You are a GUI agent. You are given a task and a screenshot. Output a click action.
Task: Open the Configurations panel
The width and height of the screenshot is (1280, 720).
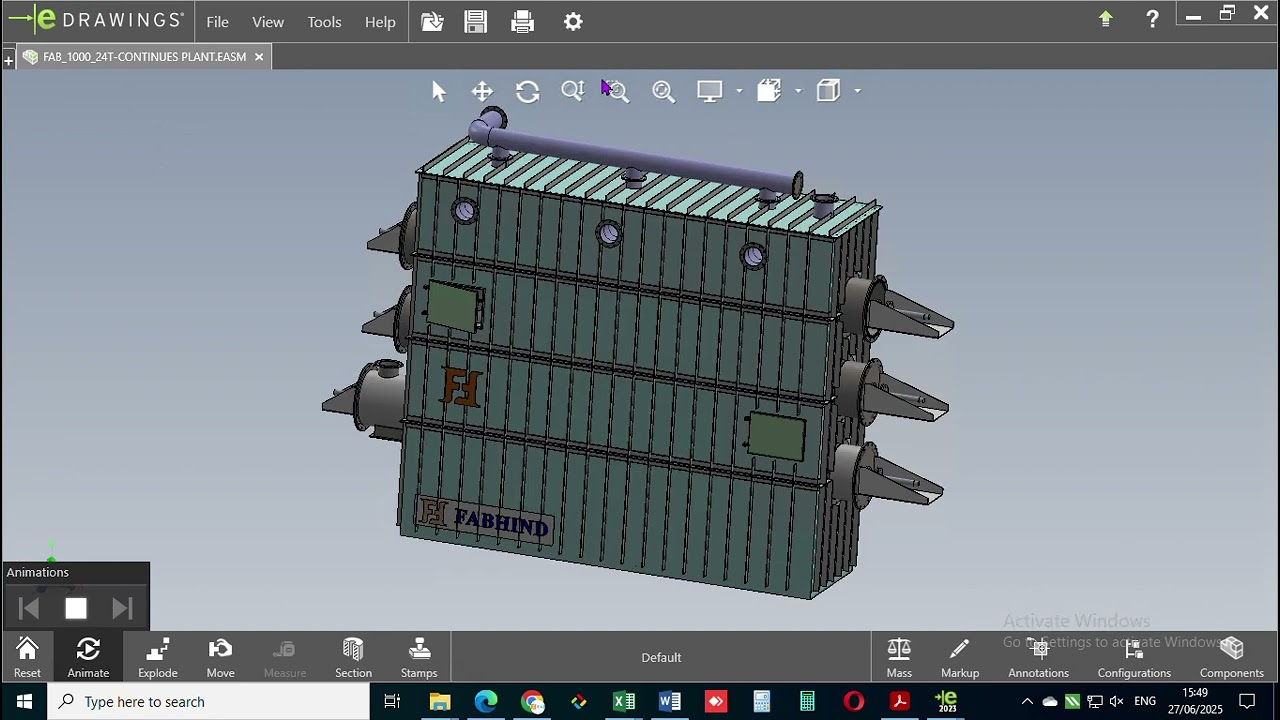point(1134,657)
